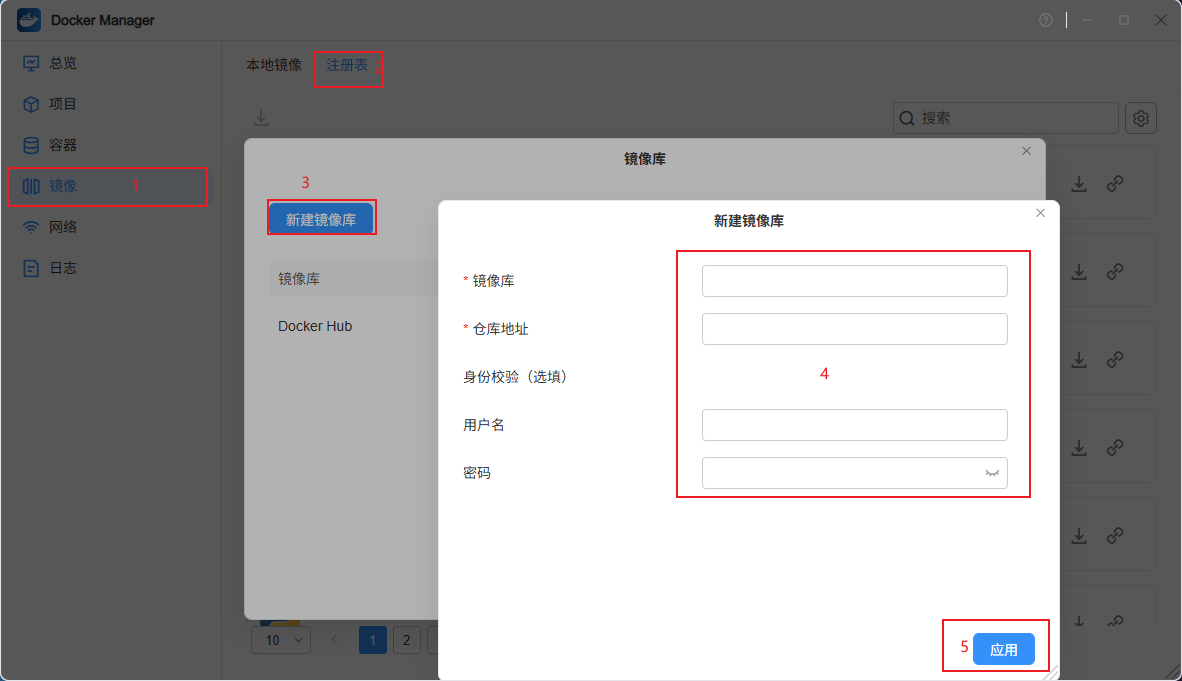
Task: Open the help question mark icon
Action: [1046, 20]
